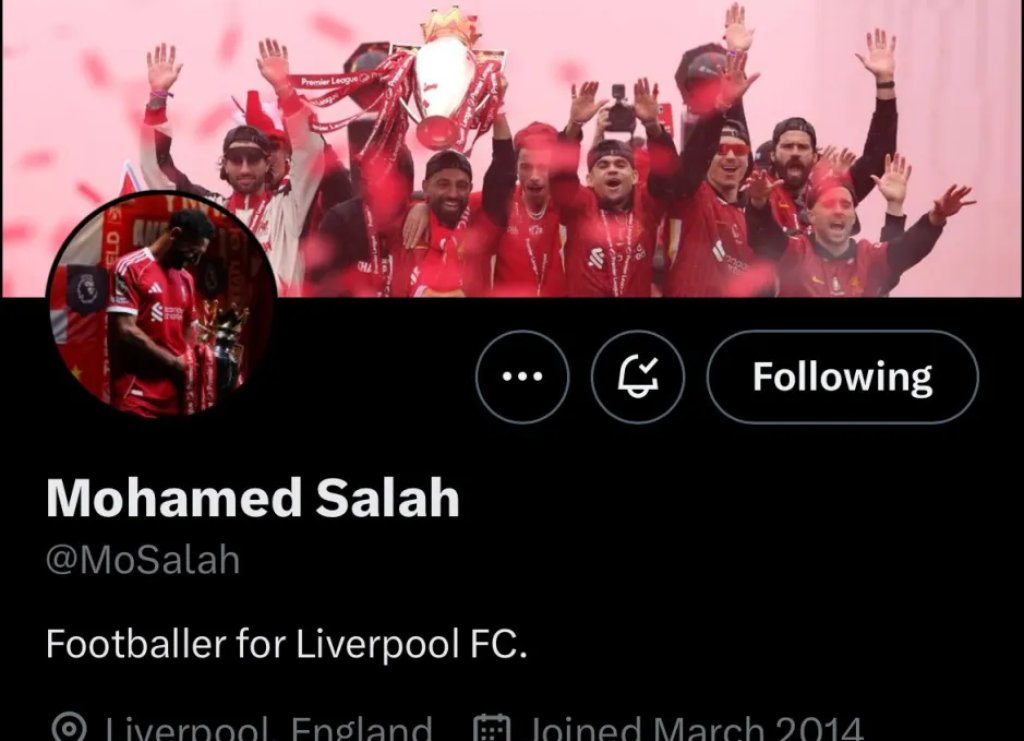Click the location pin icon
The image size is (1024, 741).
[x=69, y=727]
